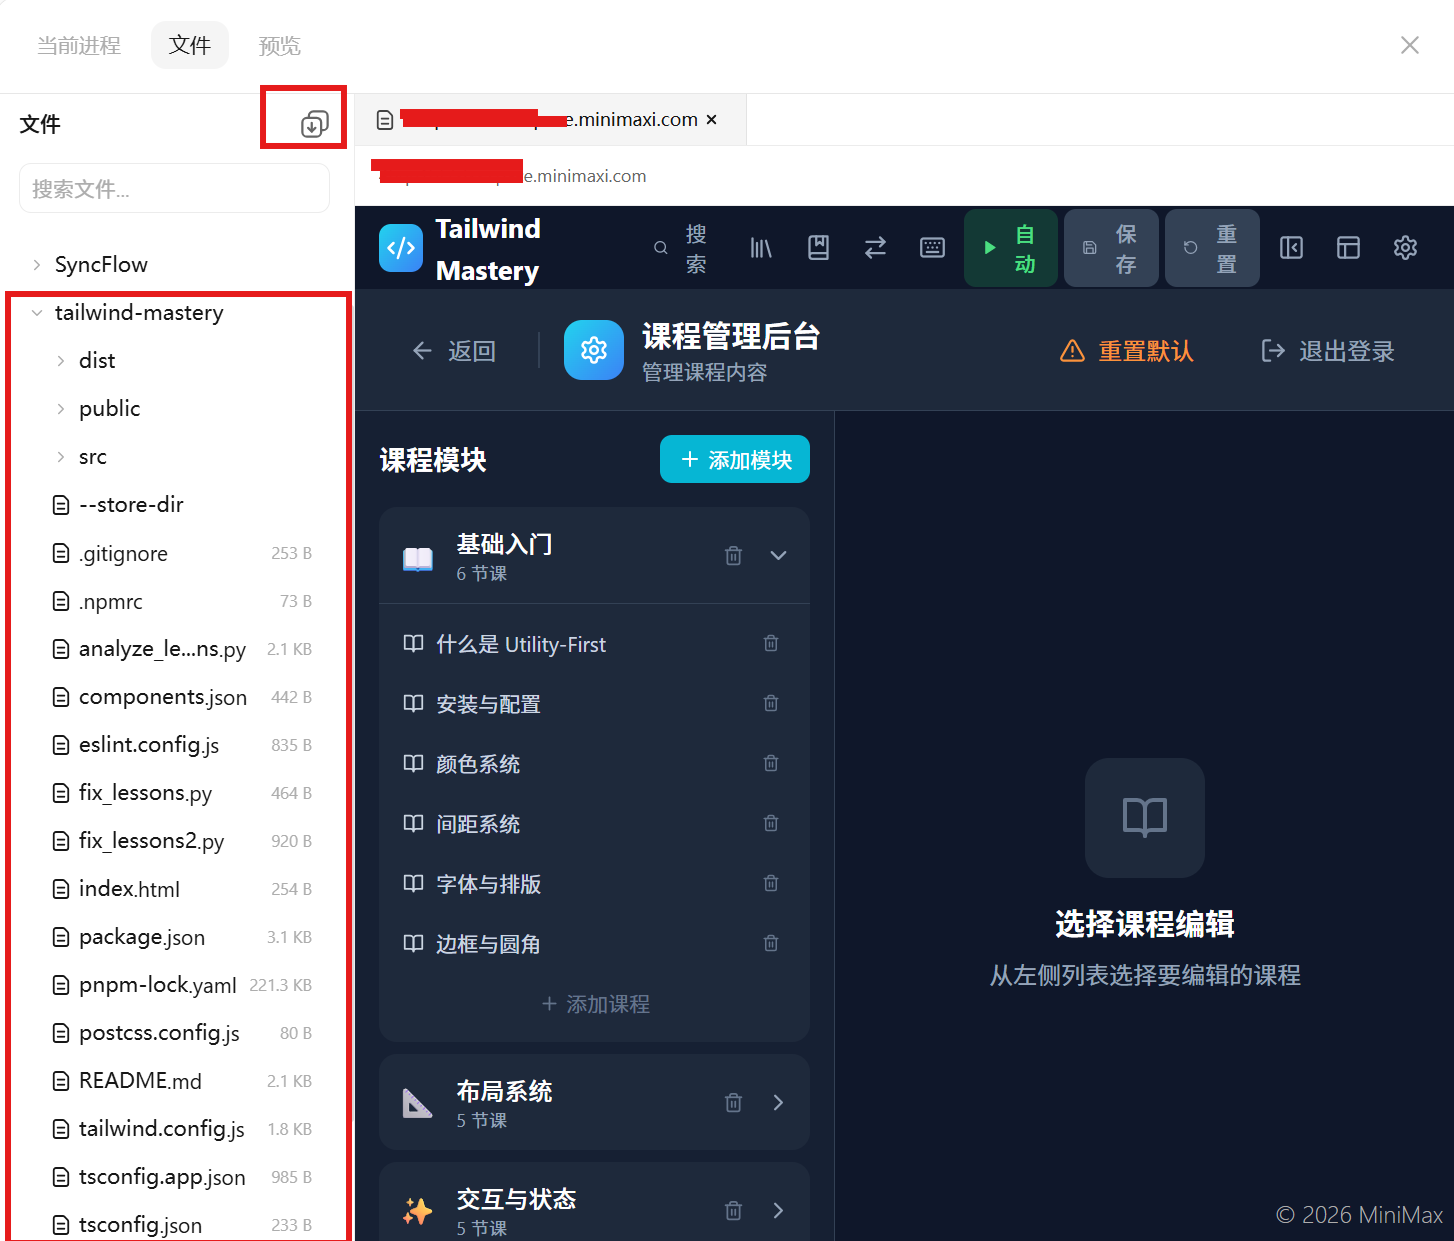1454x1241 pixels.
Task: Collapse the left sidebar using its icon
Action: point(1290,248)
